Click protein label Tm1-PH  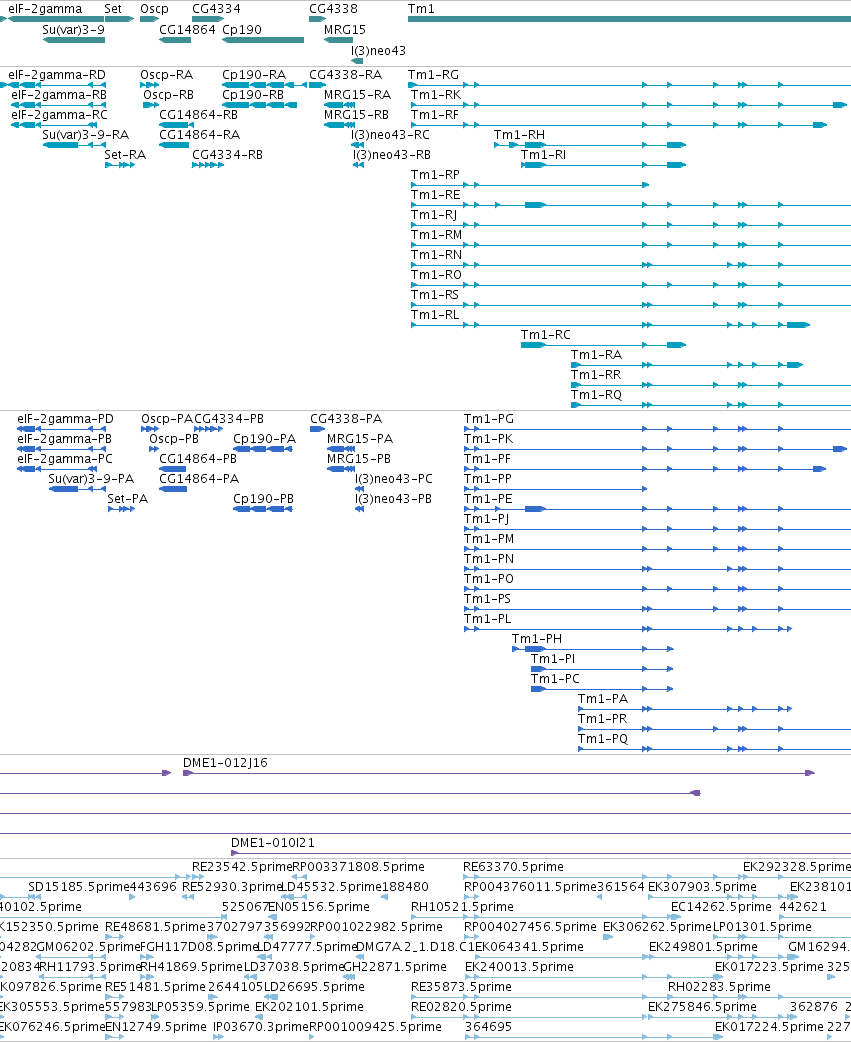coord(537,639)
